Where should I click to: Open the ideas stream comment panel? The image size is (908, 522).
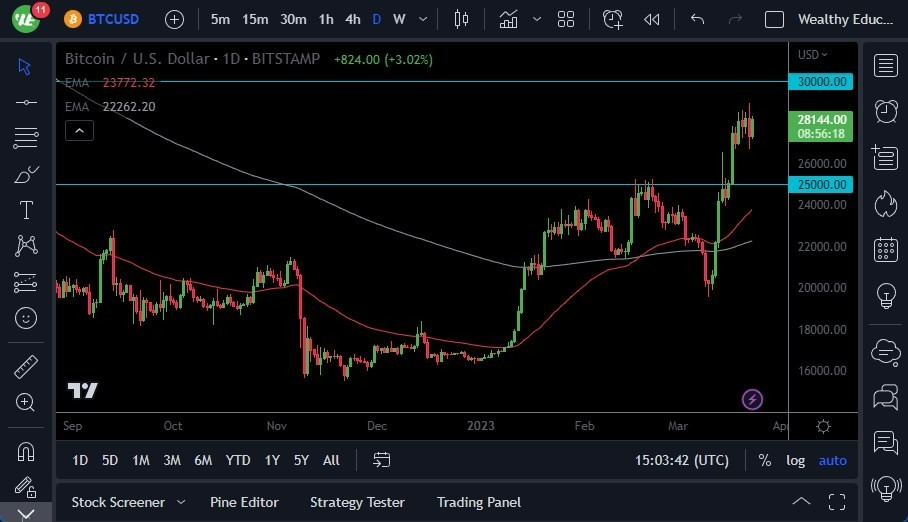click(x=885, y=443)
